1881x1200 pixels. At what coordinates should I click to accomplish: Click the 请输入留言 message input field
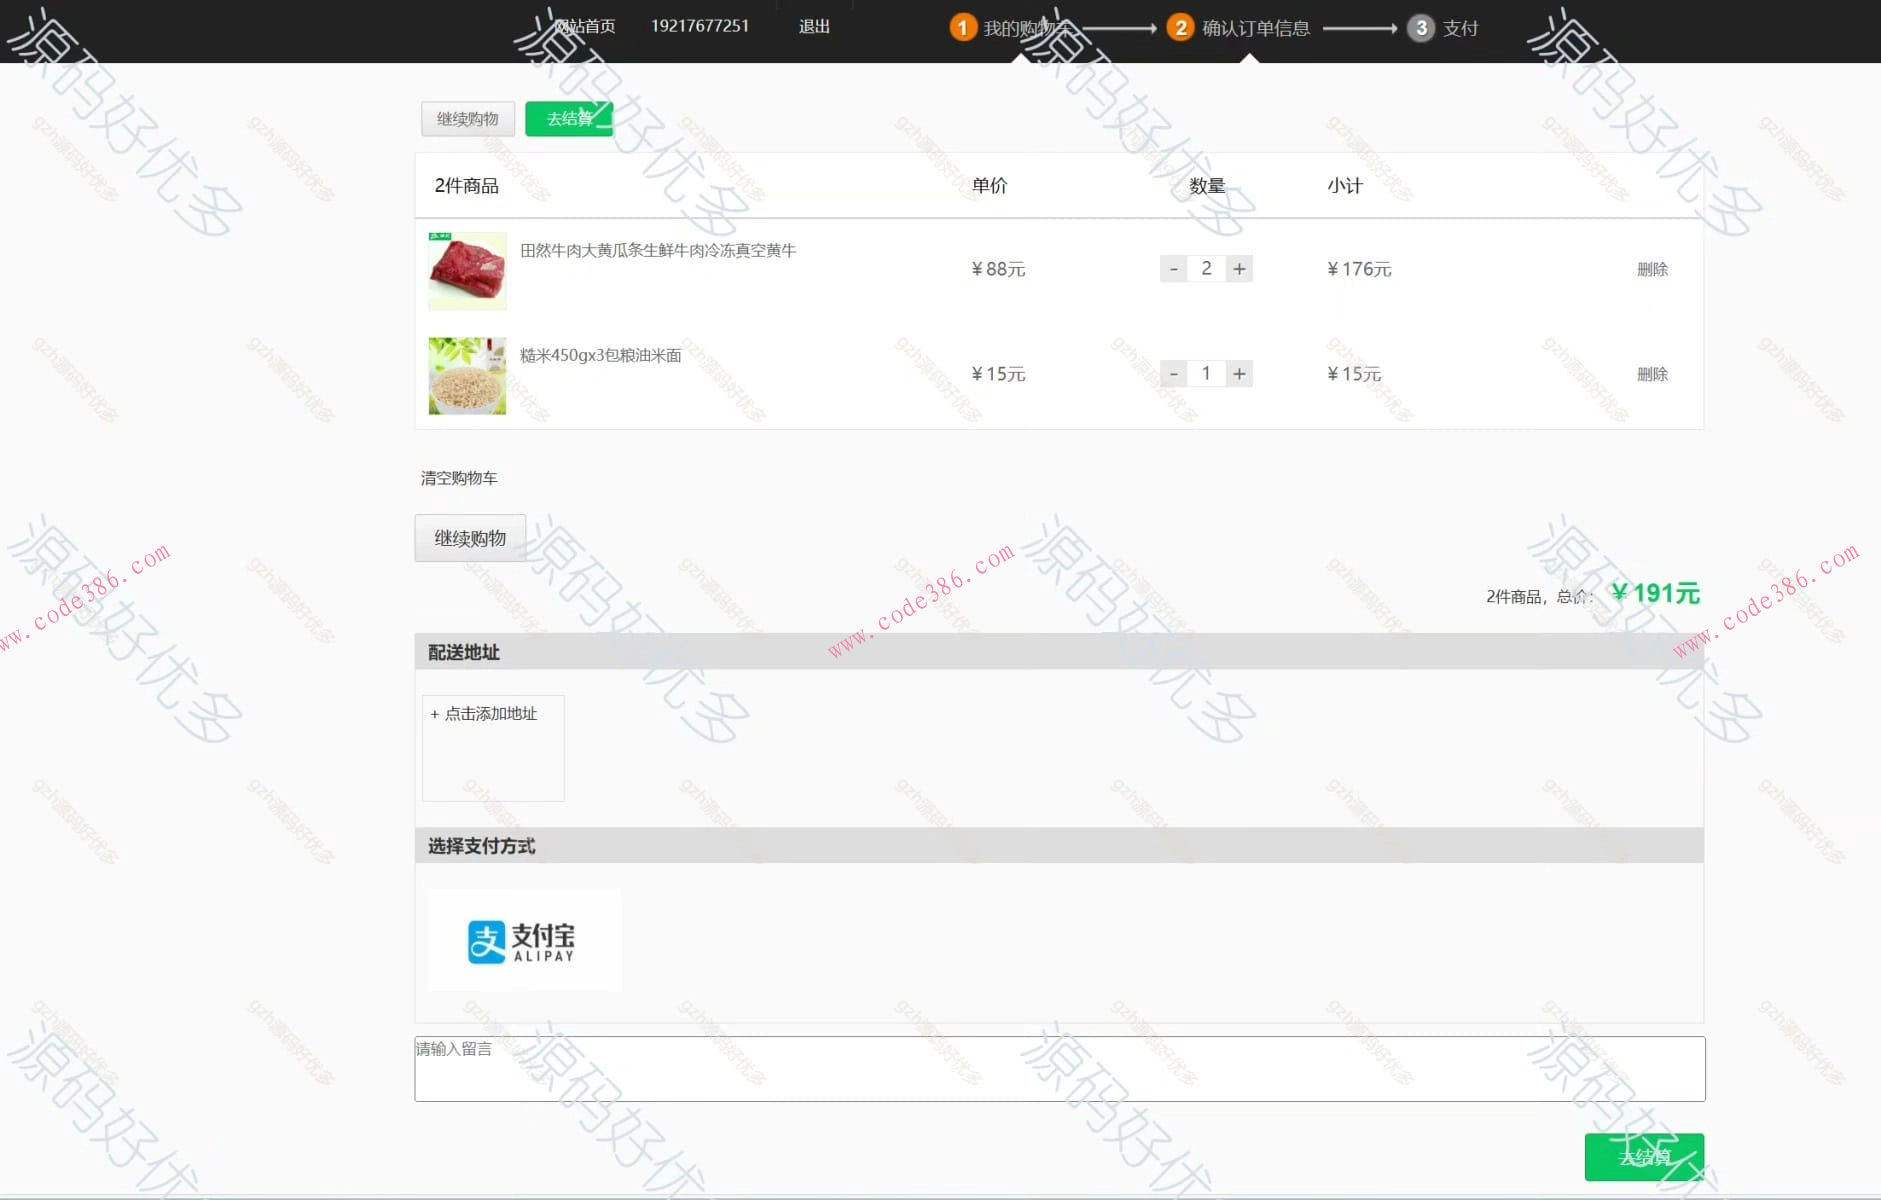click(x=1059, y=1068)
